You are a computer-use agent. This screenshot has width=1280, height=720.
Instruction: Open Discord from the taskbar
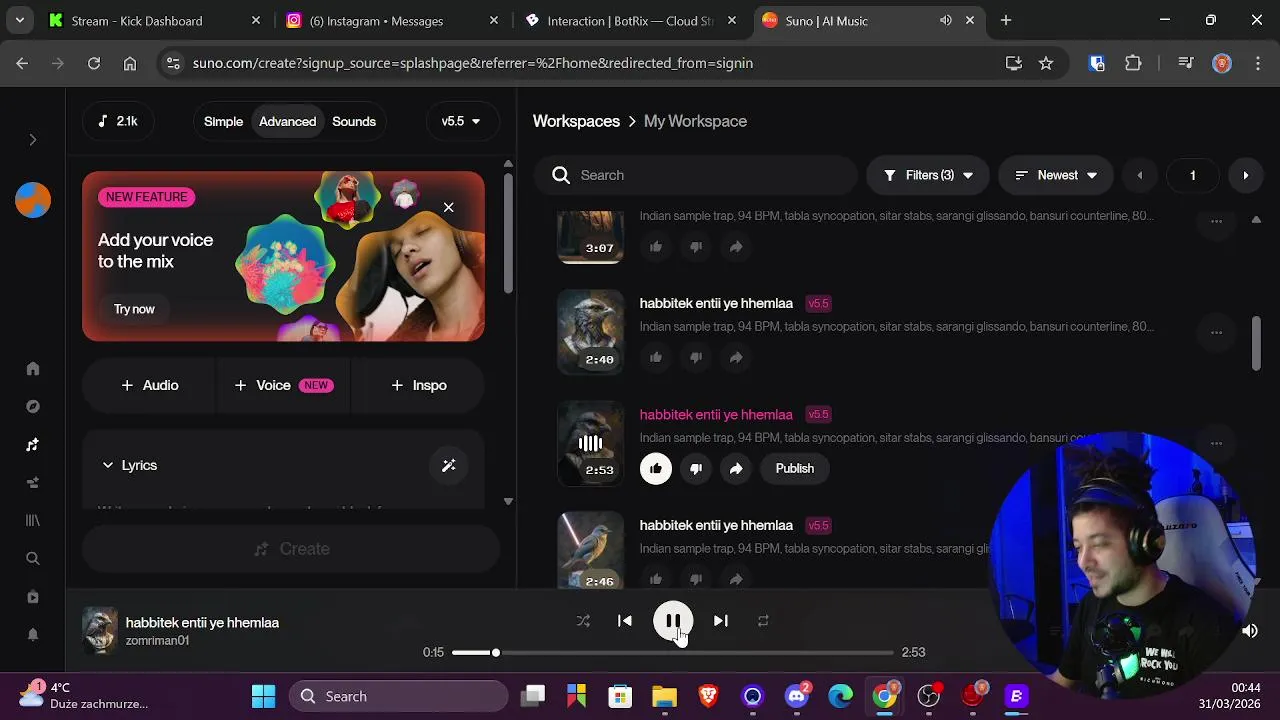797,696
